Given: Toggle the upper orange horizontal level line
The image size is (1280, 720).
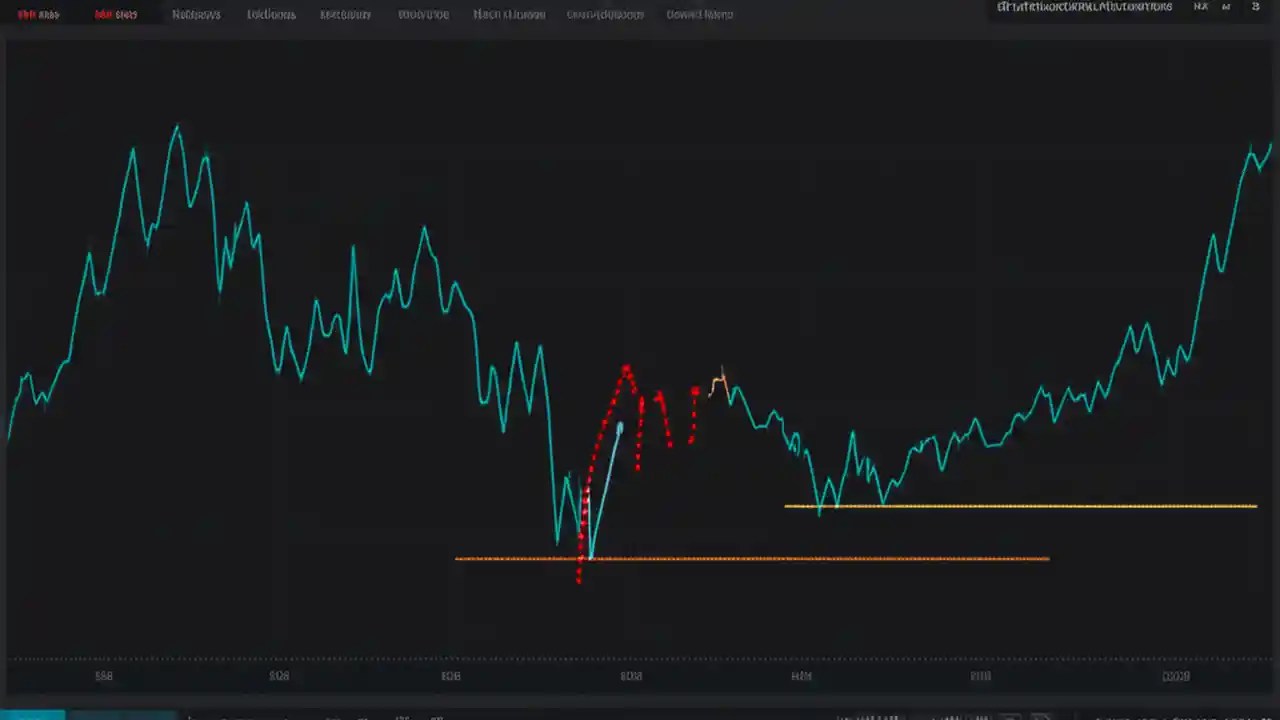Looking at the screenshot, I should coord(1020,506).
